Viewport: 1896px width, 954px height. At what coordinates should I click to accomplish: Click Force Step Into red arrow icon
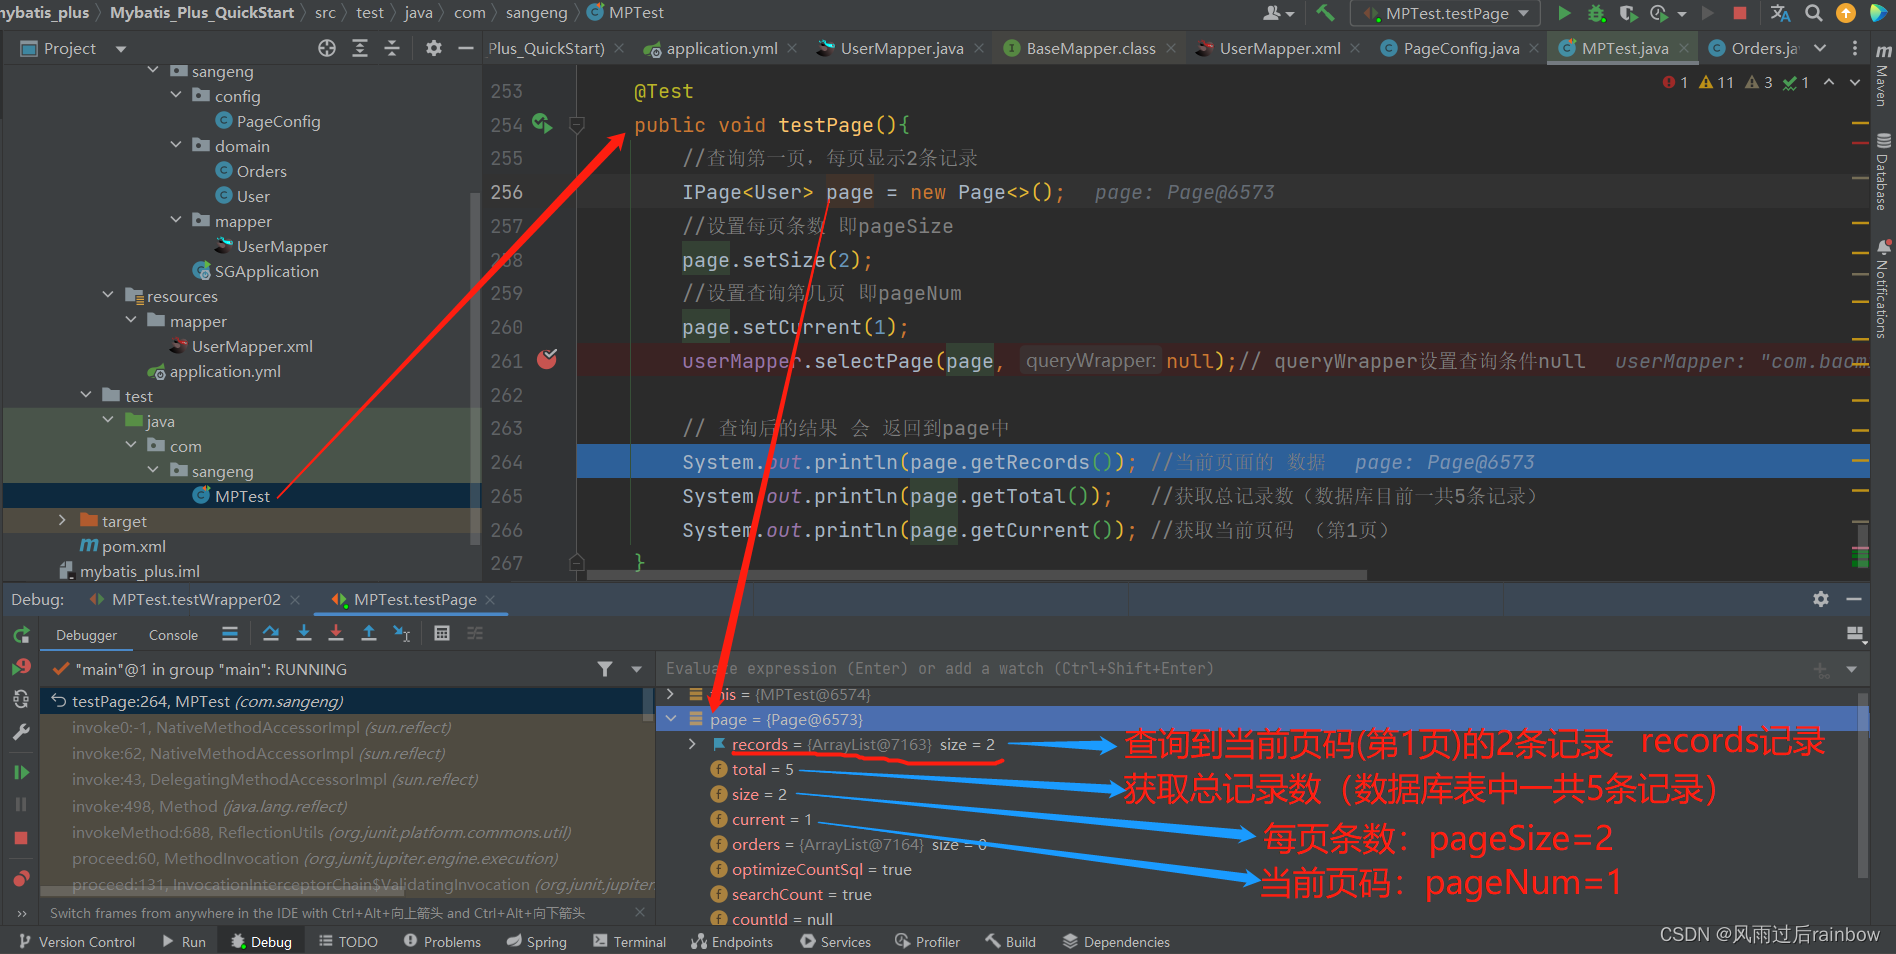[336, 633]
